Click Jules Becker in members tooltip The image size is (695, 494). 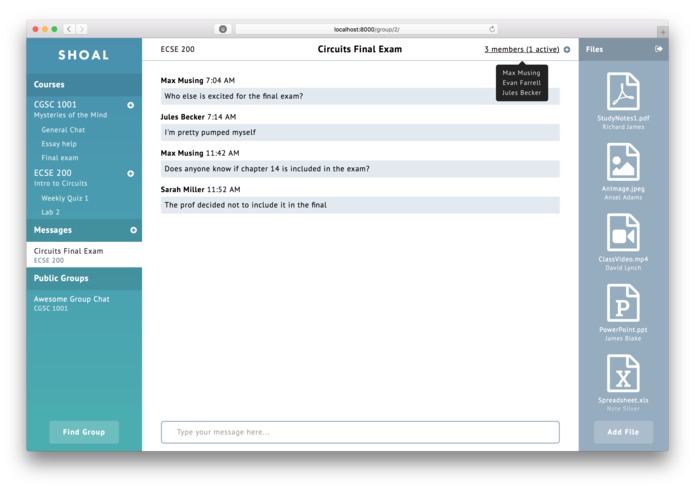(521, 93)
